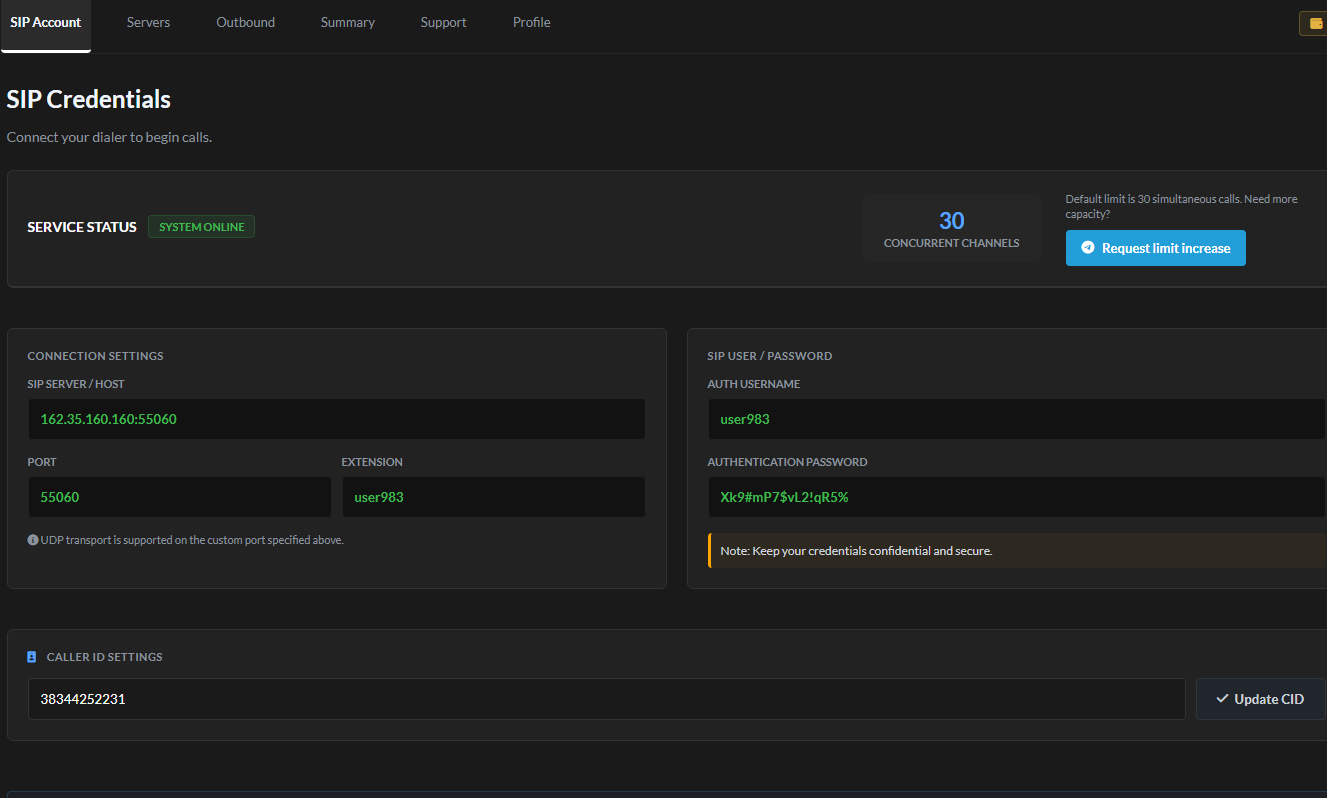Screen dimensions: 1327x798
Task: Click the Caller ID Settings contact icon
Action: pos(32,657)
